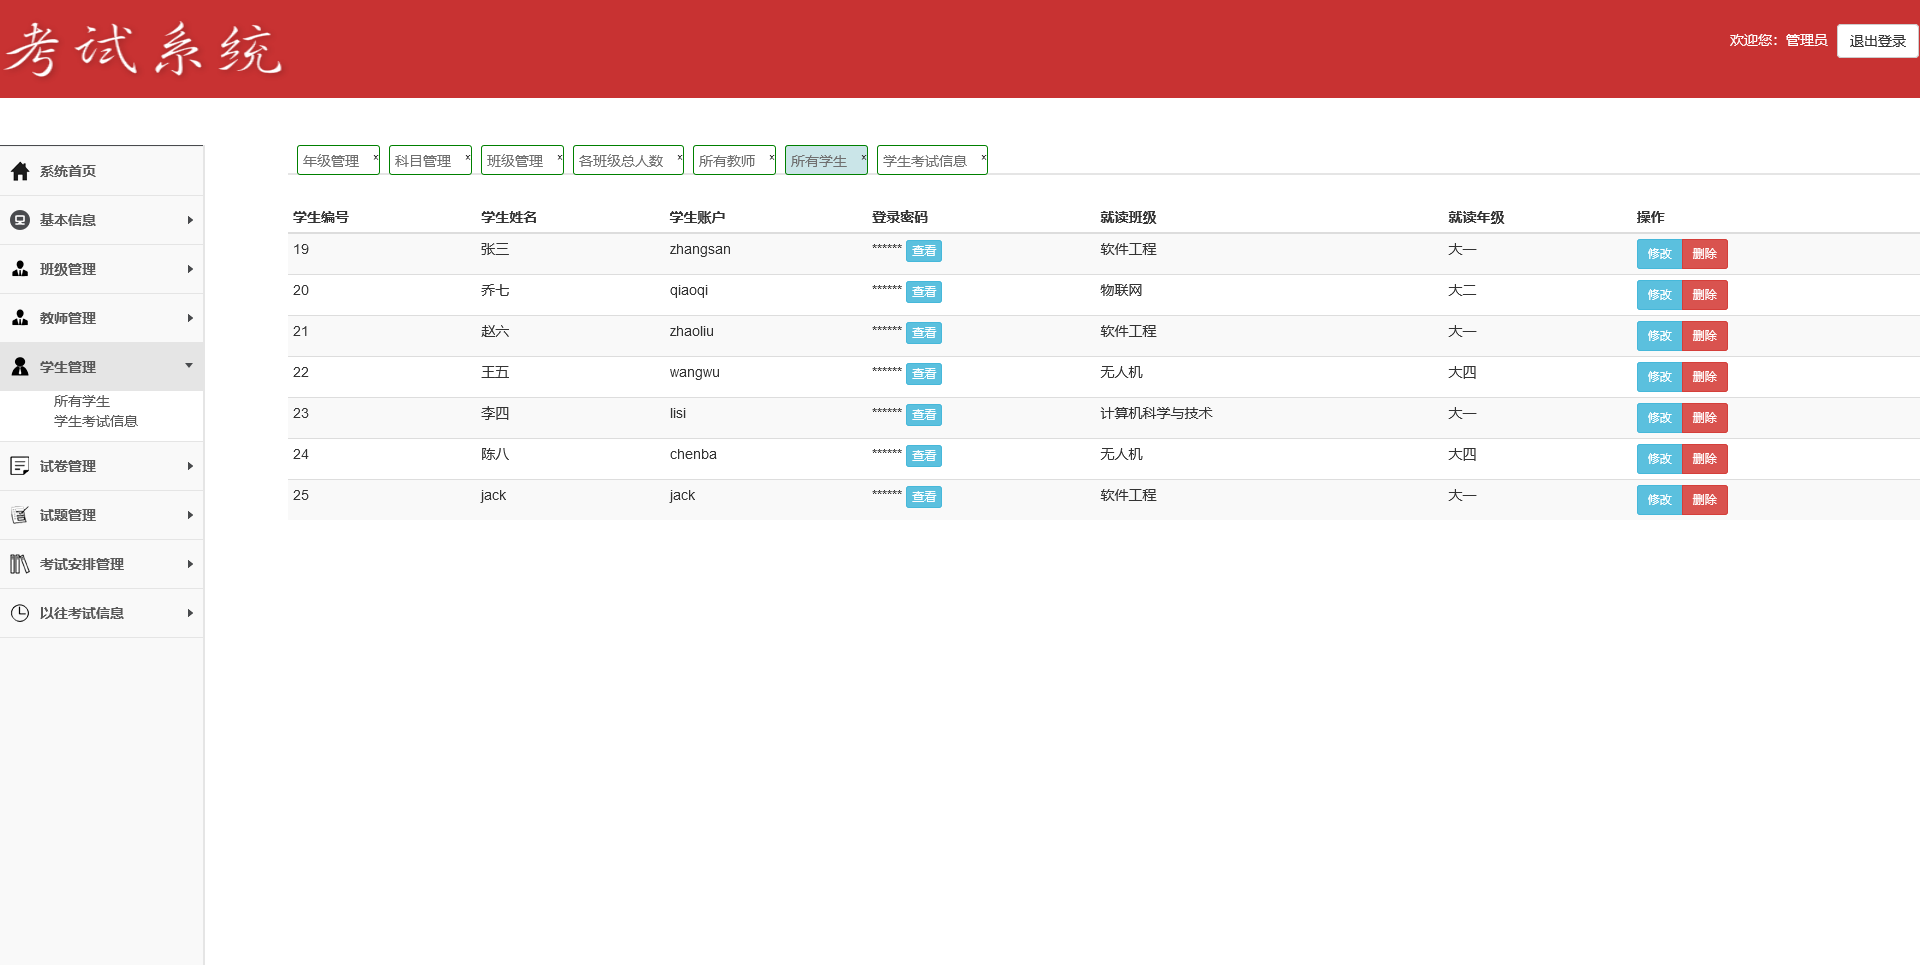1920x965 pixels.
Task: Close the 班级管理 tab with its x
Action: [559, 158]
